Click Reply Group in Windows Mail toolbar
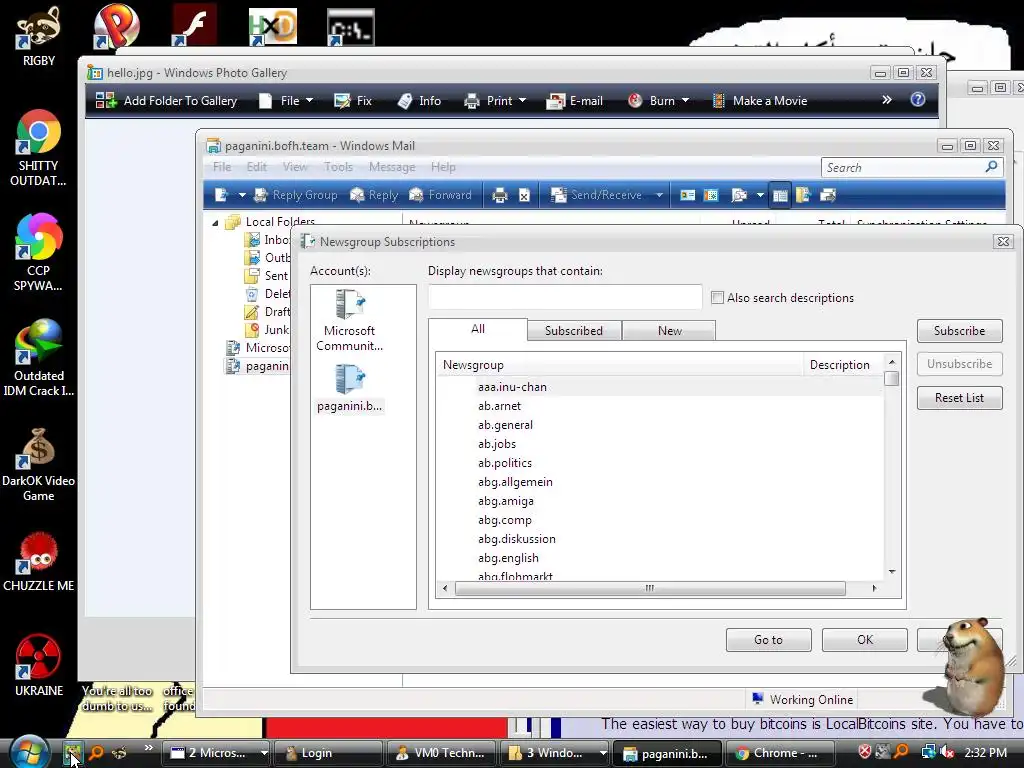 pos(296,195)
